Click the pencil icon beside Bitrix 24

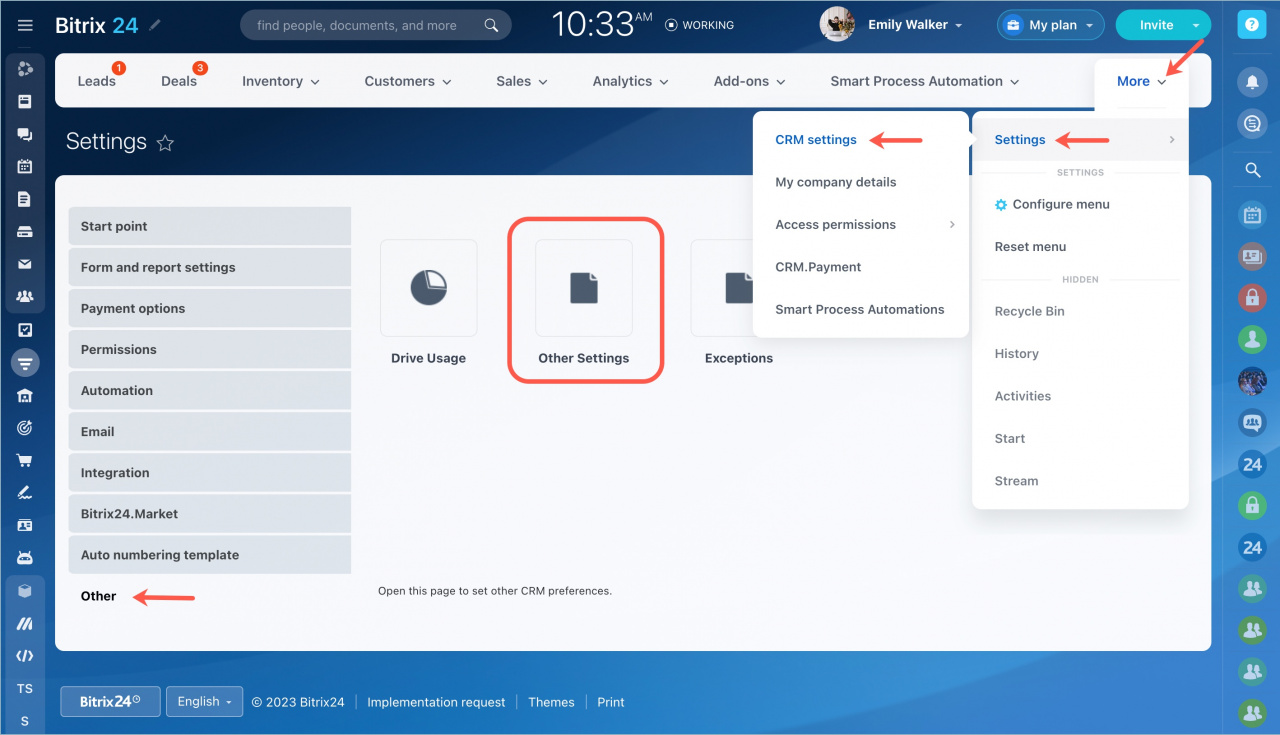154,25
